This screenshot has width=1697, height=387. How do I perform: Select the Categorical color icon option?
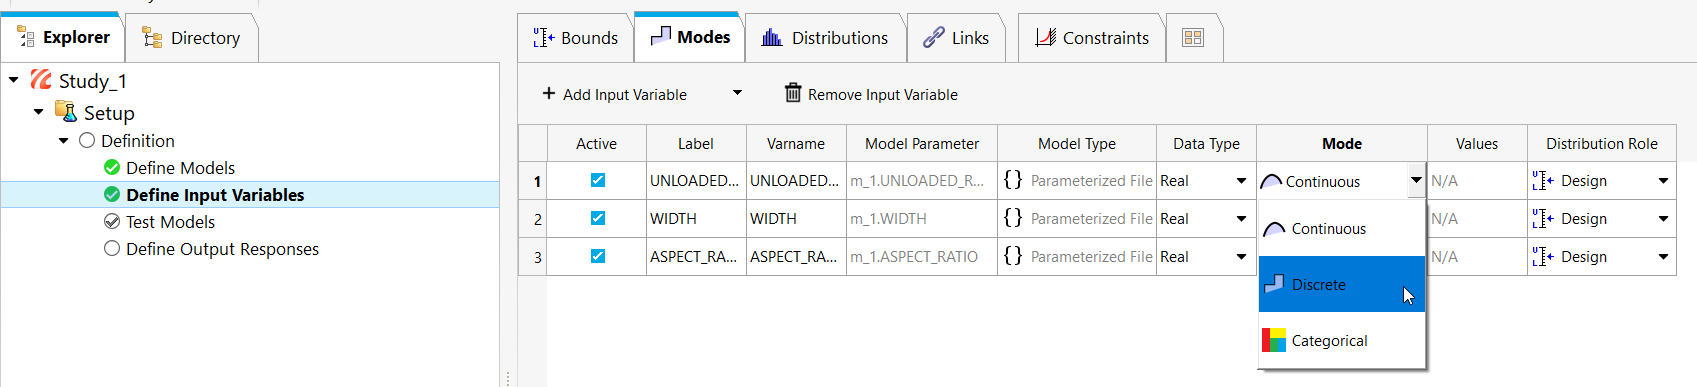[1273, 340]
